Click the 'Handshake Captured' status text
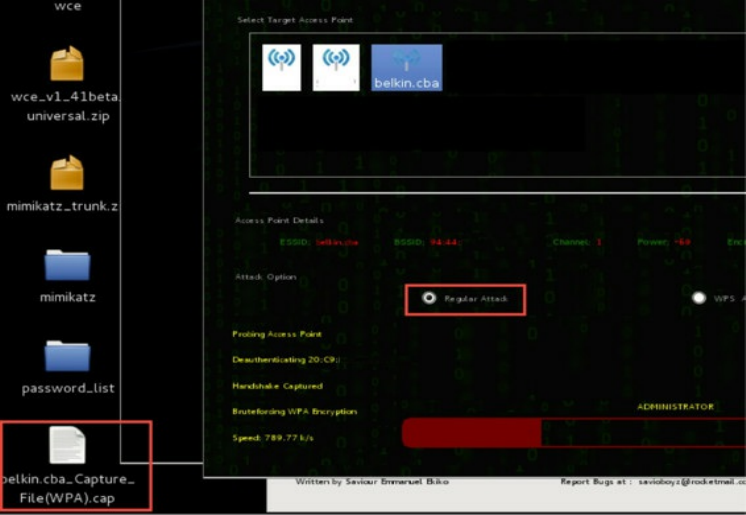The width and height of the screenshot is (746, 515). pos(277,386)
